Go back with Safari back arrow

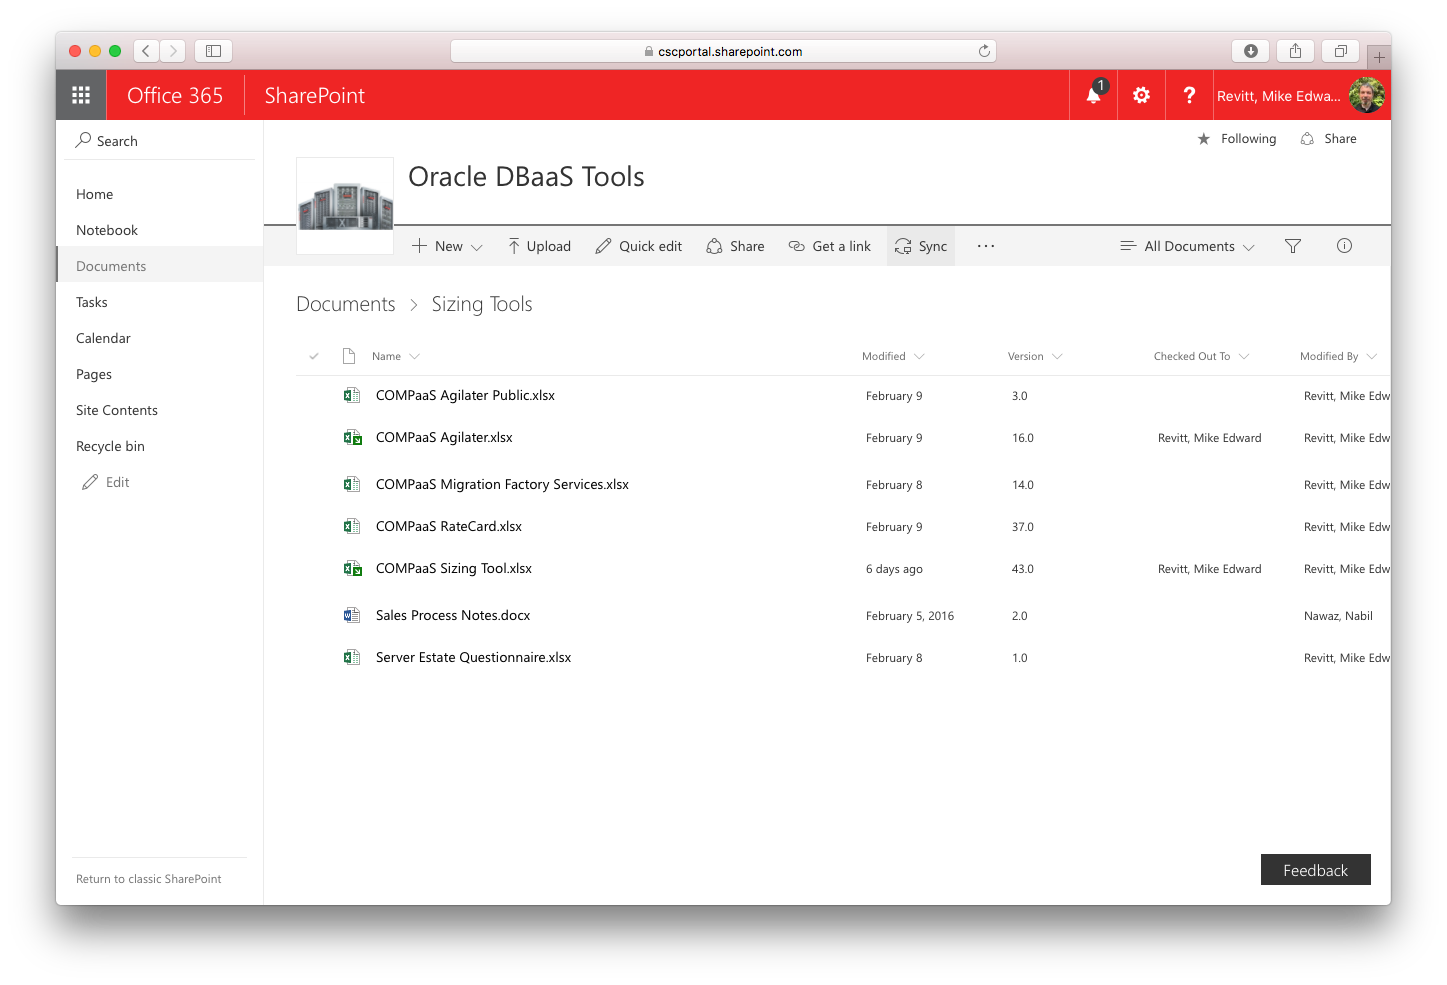point(146,51)
